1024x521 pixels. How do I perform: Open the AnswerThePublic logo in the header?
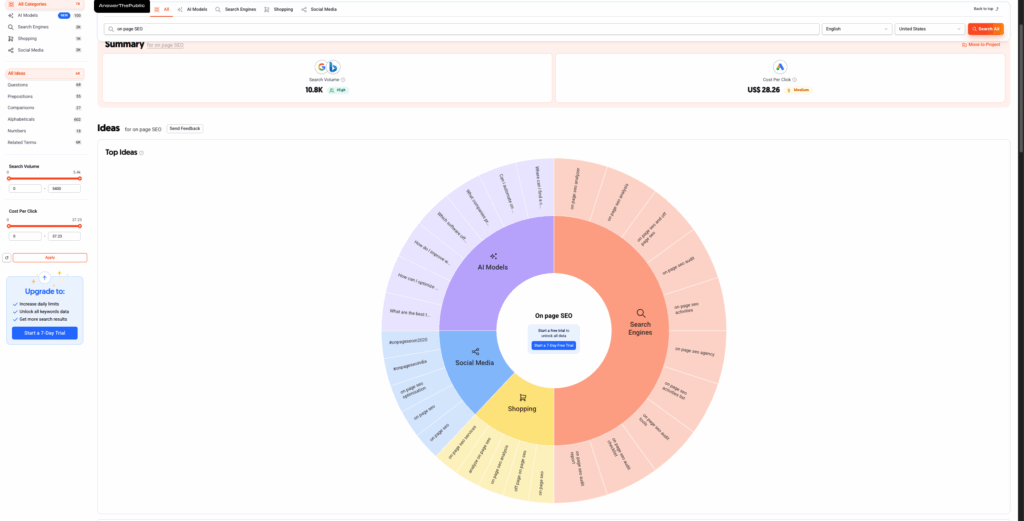(121, 6)
